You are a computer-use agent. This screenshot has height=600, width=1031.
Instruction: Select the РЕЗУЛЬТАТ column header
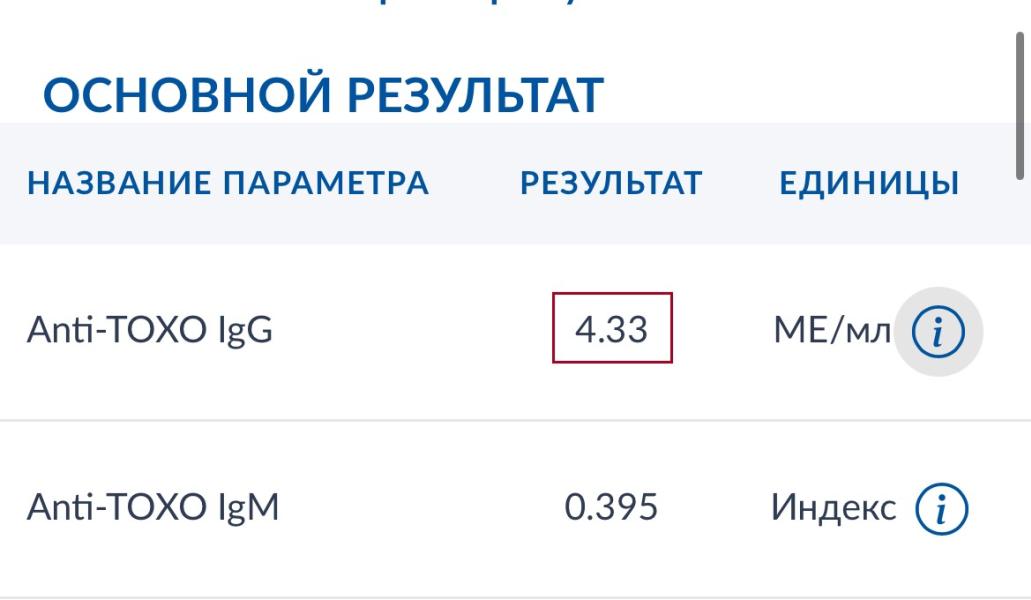[611, 183]
